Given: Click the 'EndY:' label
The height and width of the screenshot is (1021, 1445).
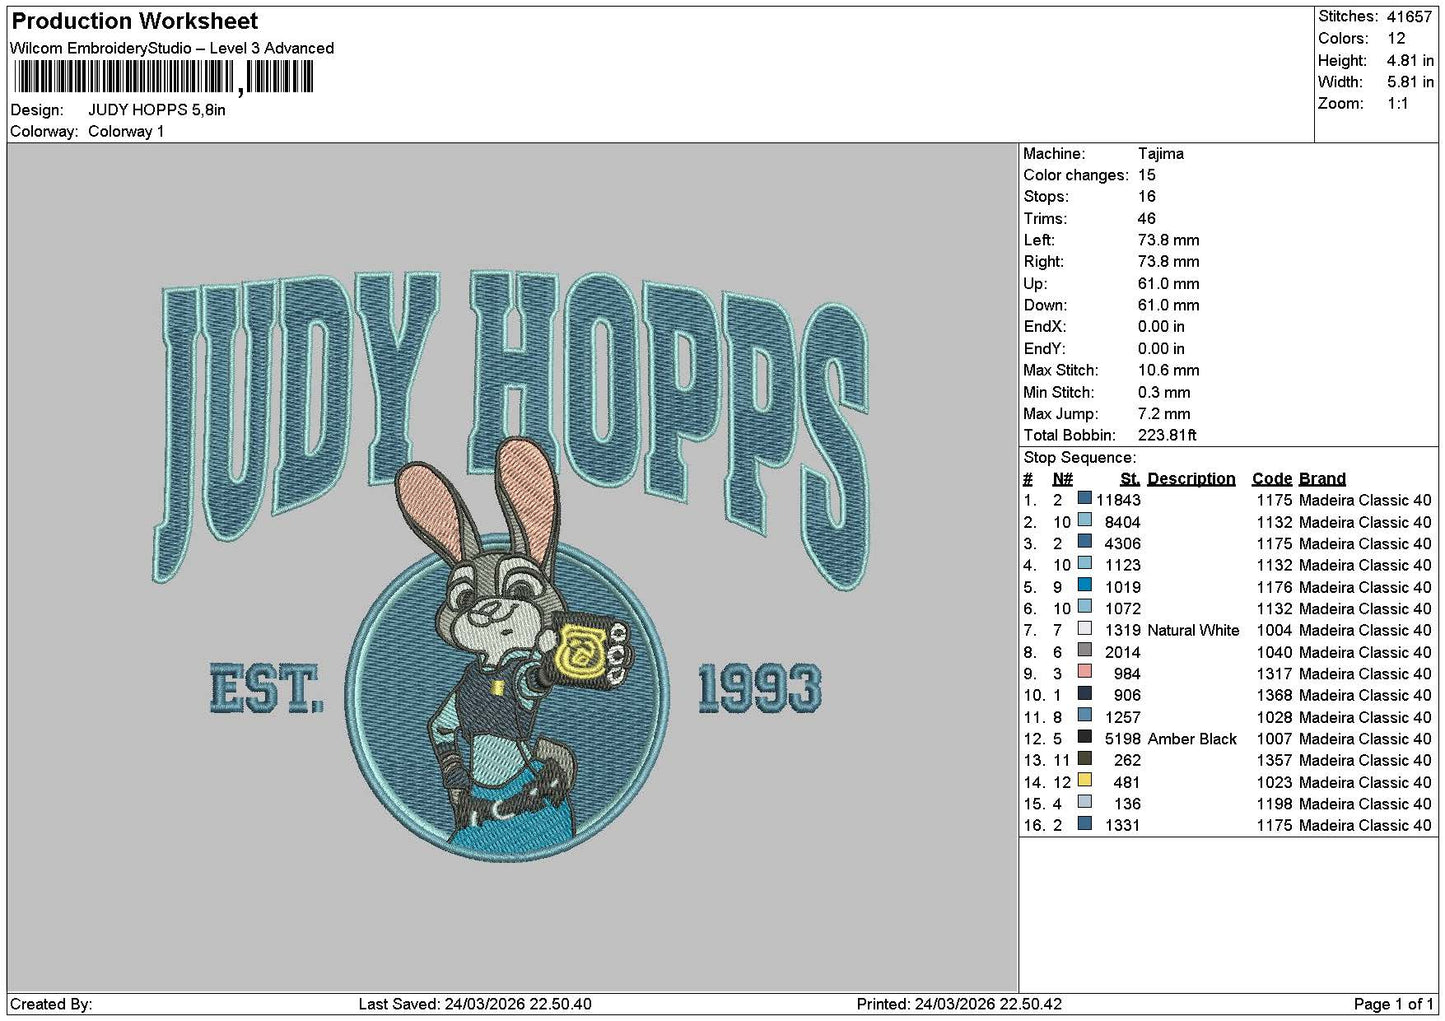Looking at the screenshot, I should click(1044, 349).
